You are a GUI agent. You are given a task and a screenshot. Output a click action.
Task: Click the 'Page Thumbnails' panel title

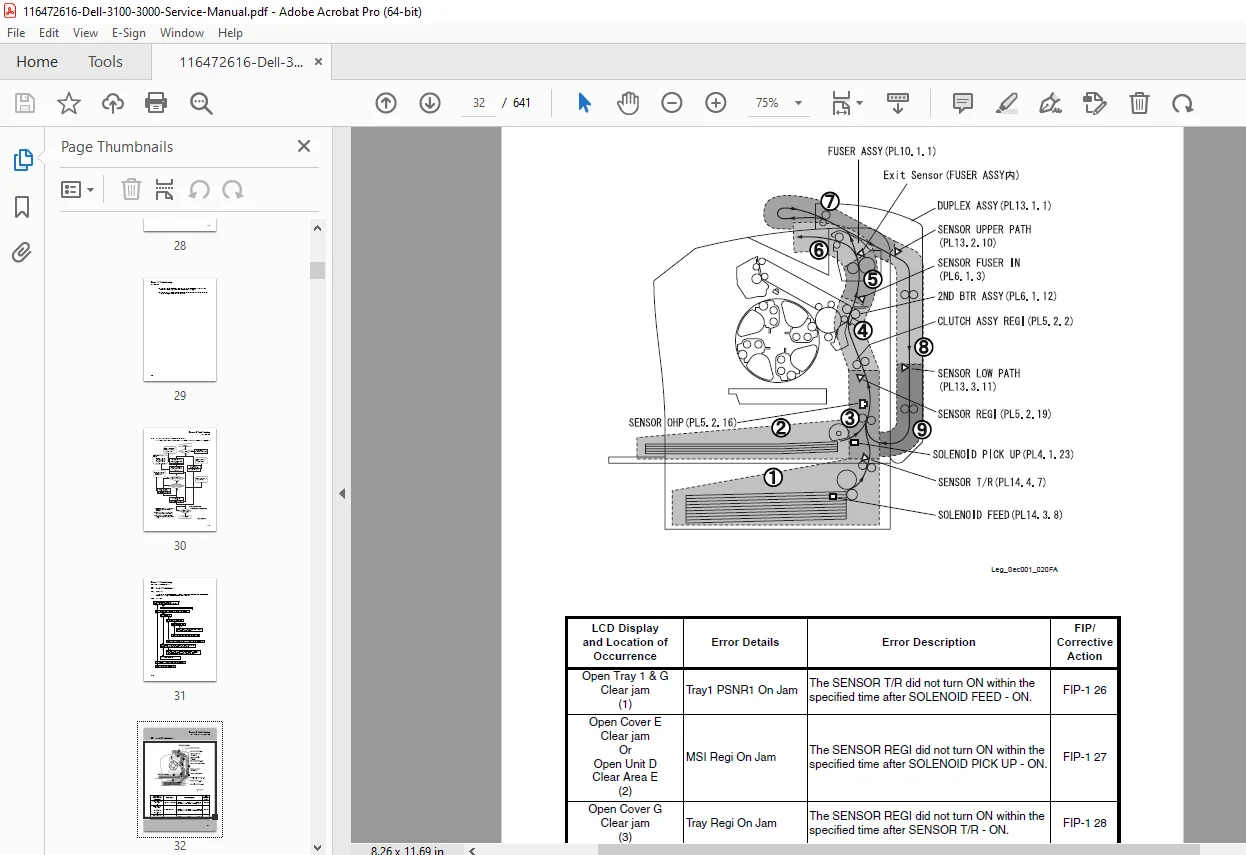click(x=117, y=146)
